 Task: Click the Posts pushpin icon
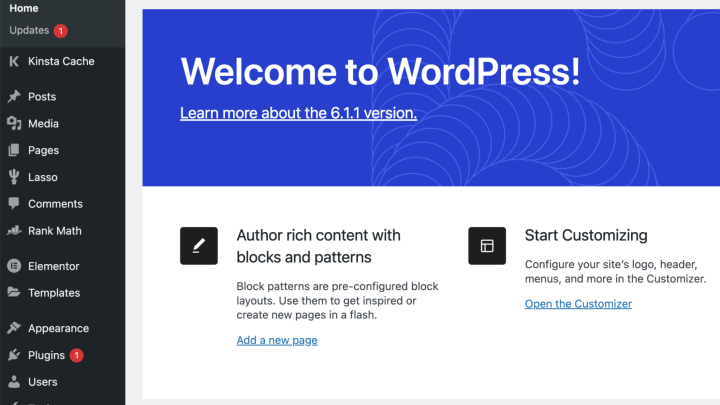tap(14, 96)
